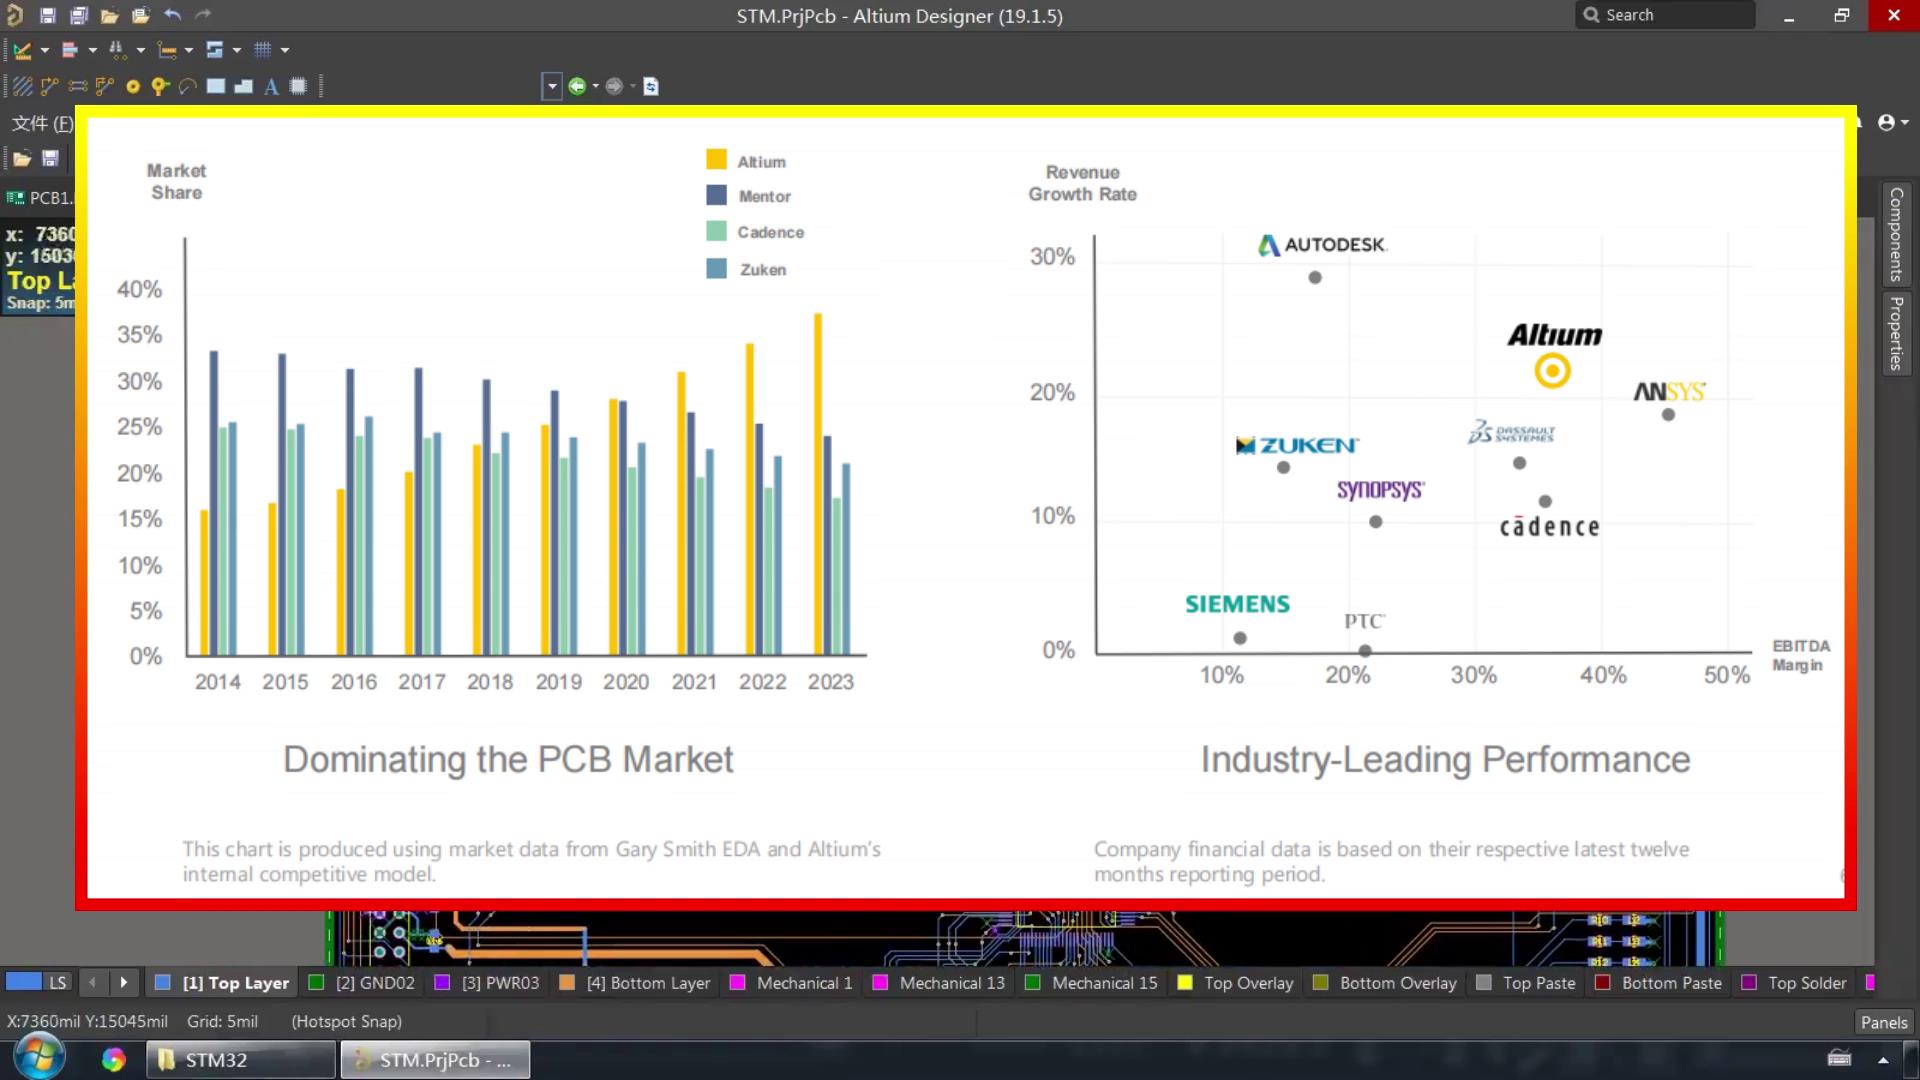Select the interactive differential pair routing icon

(77, 87)
